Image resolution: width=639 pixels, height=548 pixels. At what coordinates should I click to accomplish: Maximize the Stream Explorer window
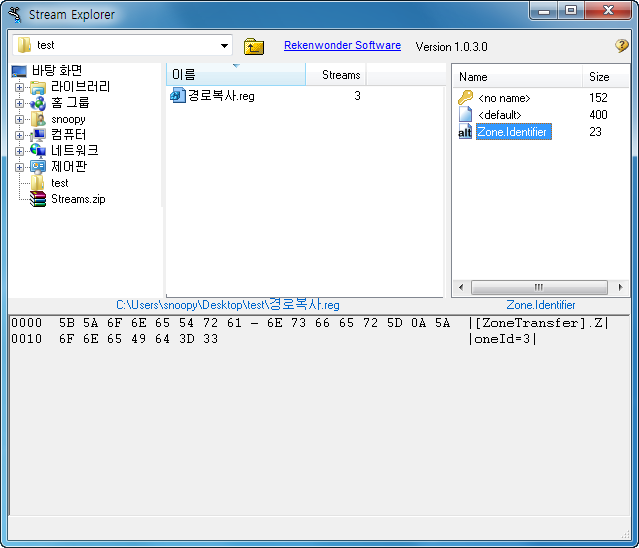(571, 11)
